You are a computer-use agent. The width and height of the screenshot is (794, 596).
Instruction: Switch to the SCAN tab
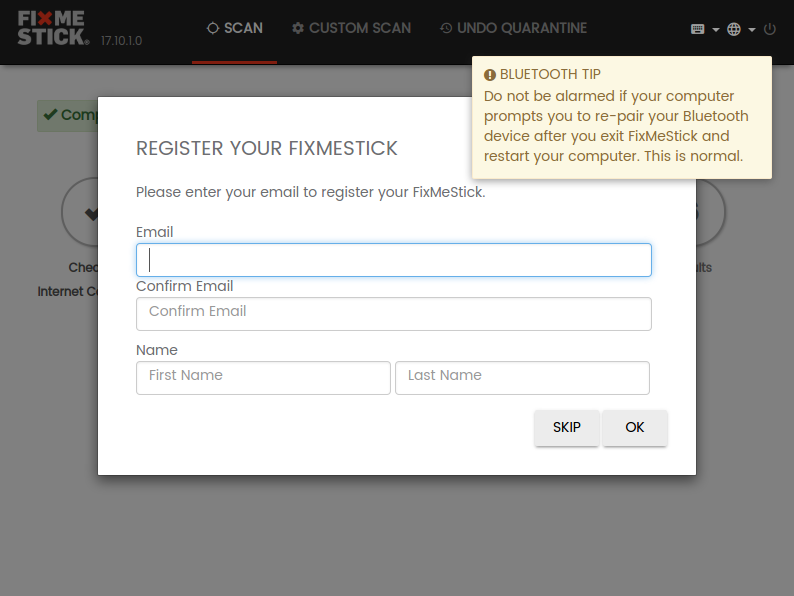click(234, 28)
